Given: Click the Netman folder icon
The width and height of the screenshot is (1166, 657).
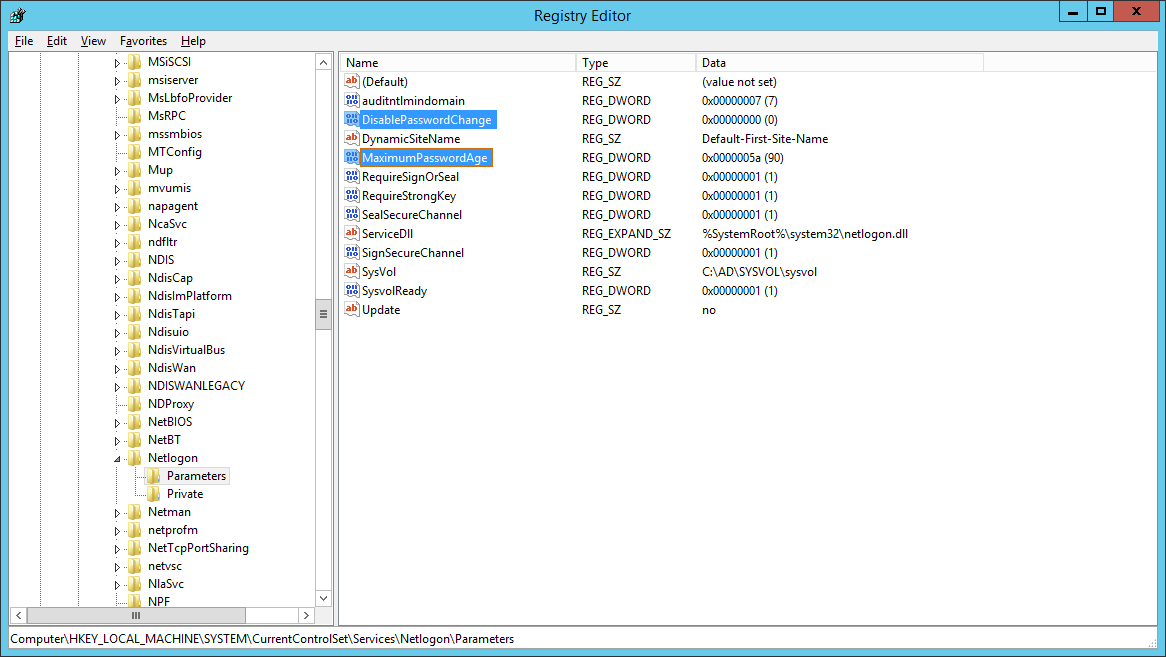Looking at the screenshot, I should click(135, 512).
